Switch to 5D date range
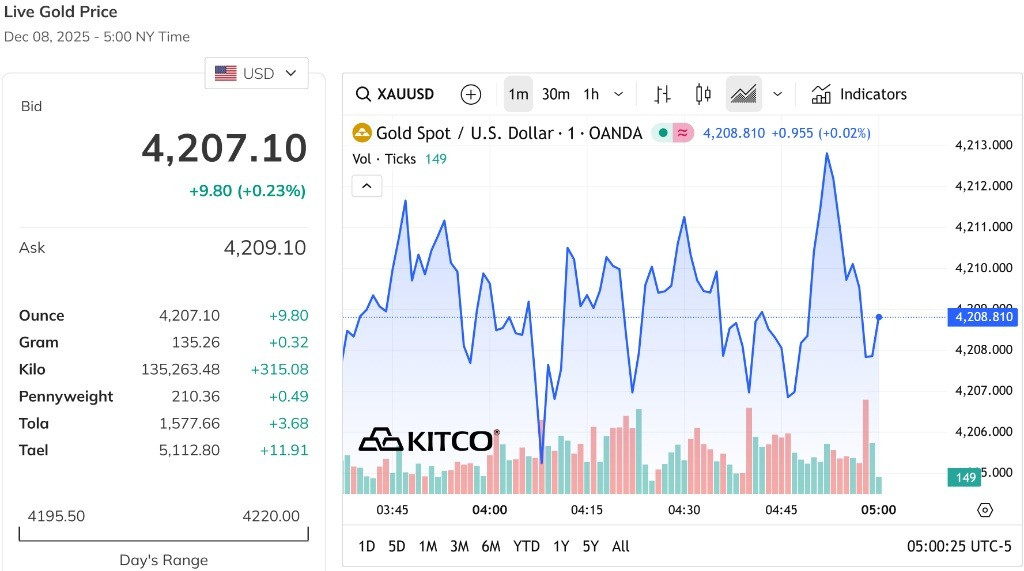 coord(396,546)
